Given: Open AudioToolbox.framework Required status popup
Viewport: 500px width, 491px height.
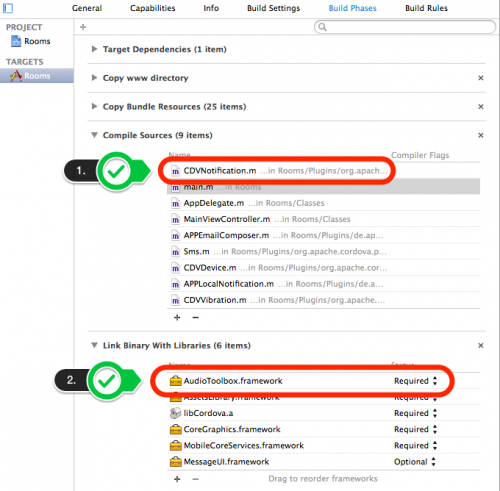Looking at the screenshot, I should [x=415, y=381].
